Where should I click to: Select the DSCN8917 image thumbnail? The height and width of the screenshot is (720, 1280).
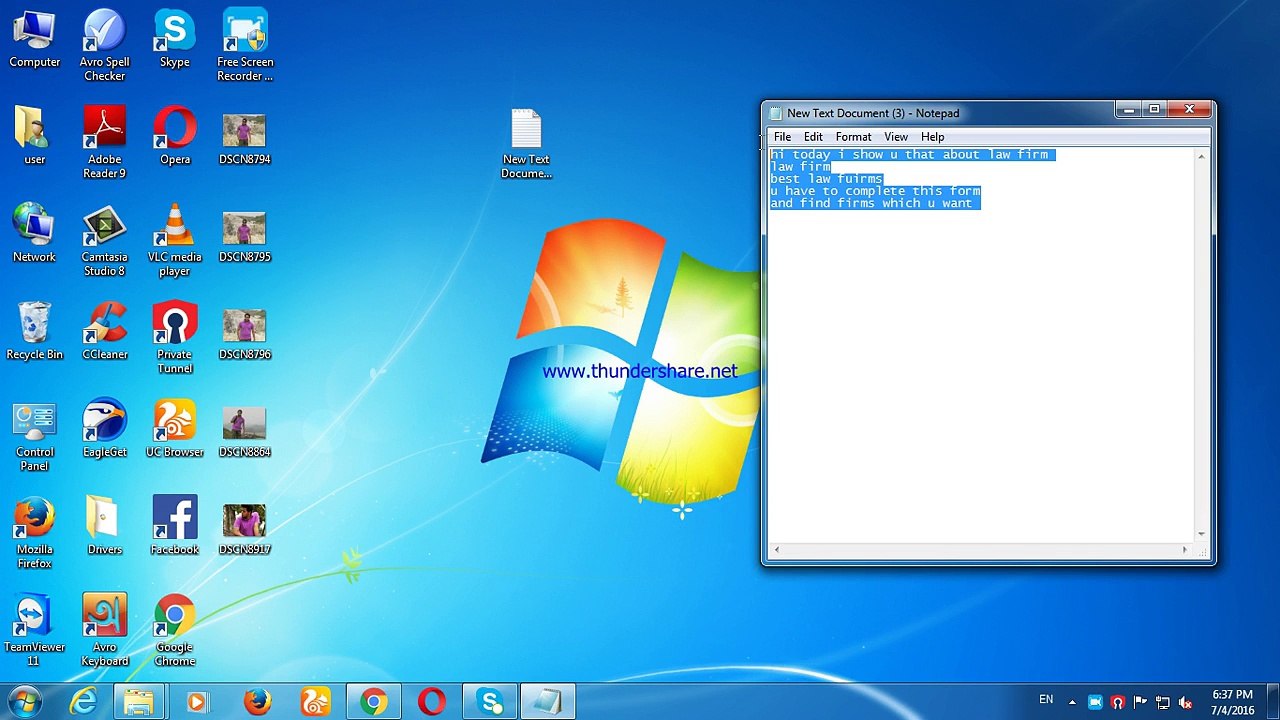(x=245, y=527)
